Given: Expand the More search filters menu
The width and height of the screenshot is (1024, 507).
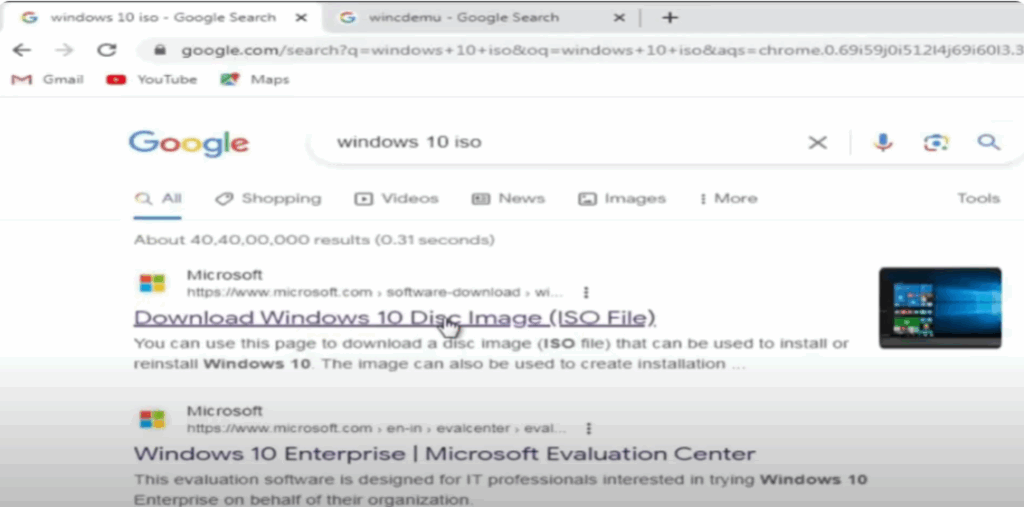Looking at the screenshot, I should click(728, 199).
